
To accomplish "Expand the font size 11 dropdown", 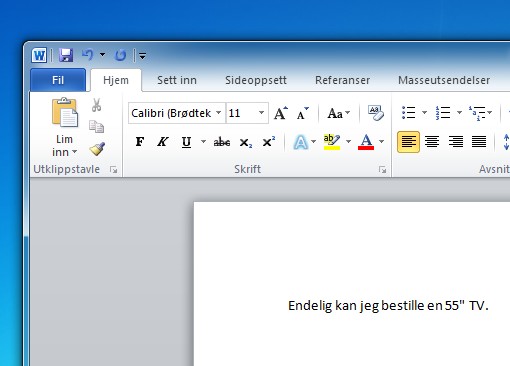I will point(262,113).
